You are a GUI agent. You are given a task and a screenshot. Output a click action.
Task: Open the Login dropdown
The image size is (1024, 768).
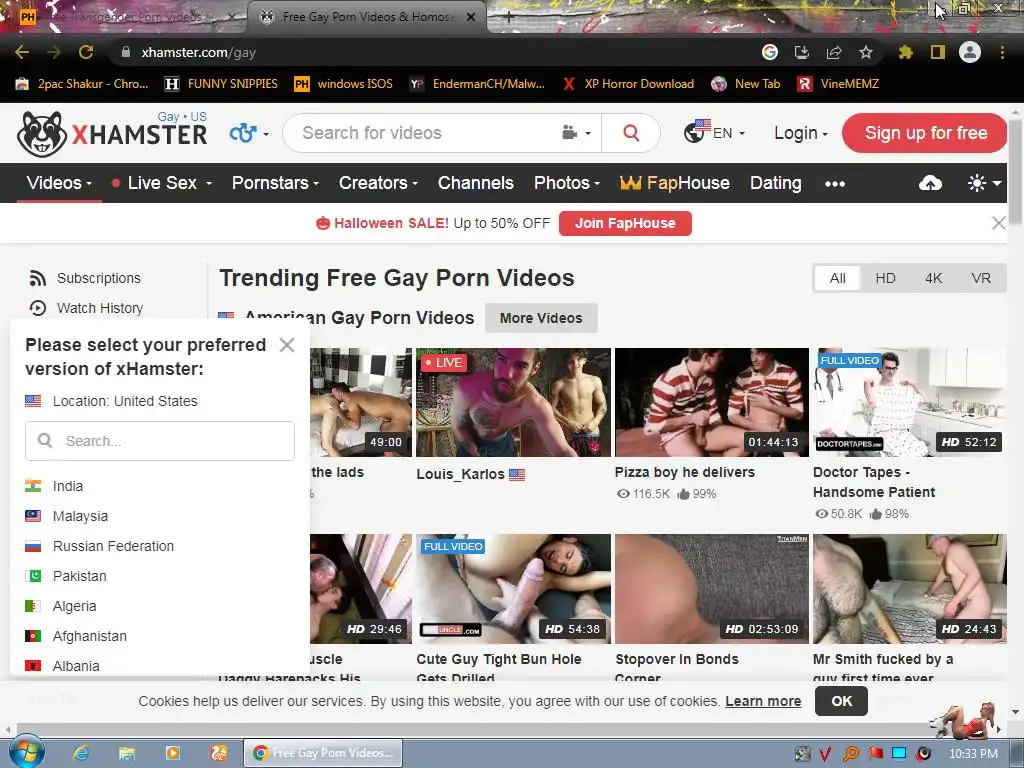click(x=801, y=133)
